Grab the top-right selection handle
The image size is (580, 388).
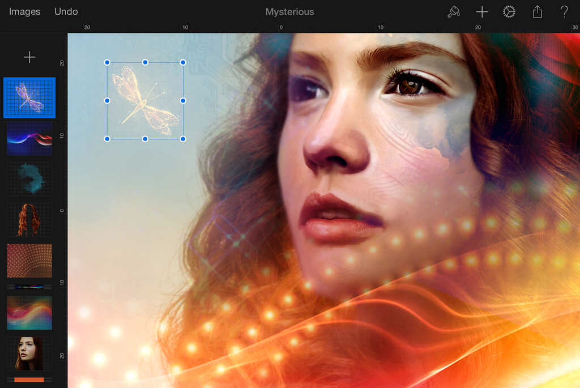(x=183, y=63)
